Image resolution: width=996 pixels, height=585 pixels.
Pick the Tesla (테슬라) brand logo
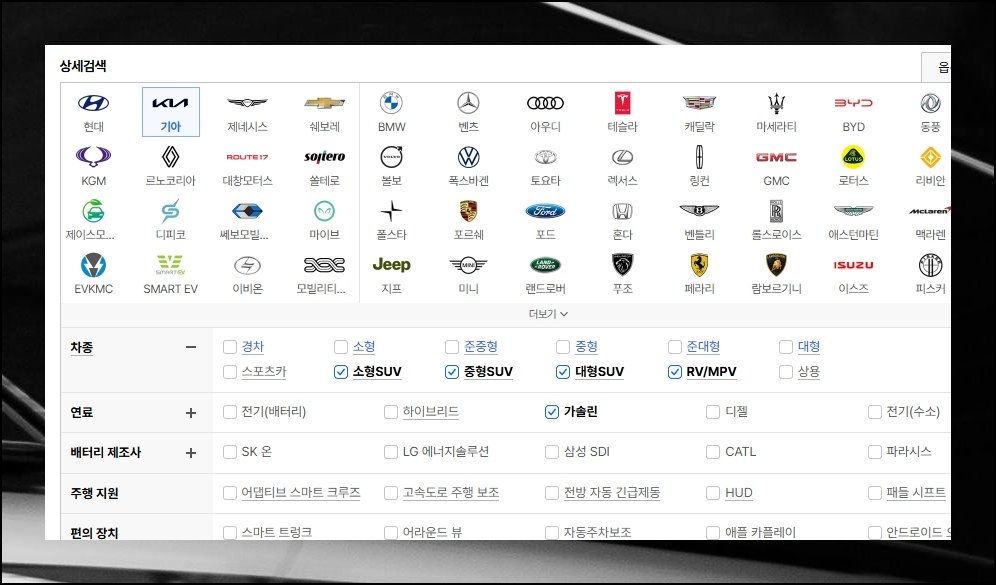[x=622, y=103]
